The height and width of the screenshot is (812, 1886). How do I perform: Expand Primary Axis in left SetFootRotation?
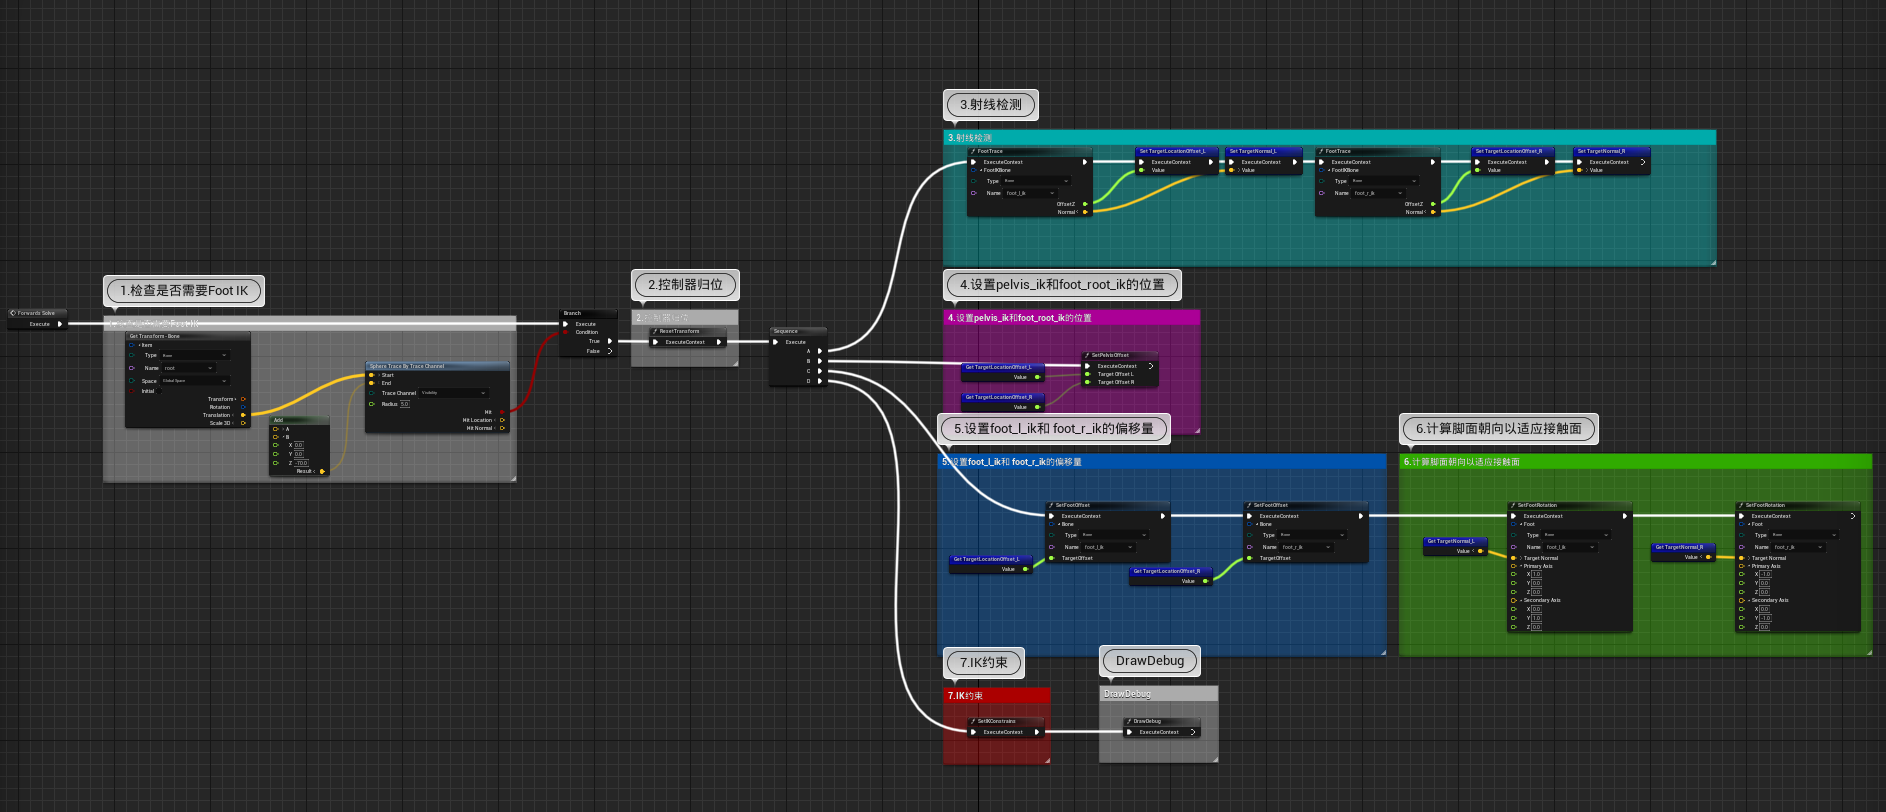1521,566
